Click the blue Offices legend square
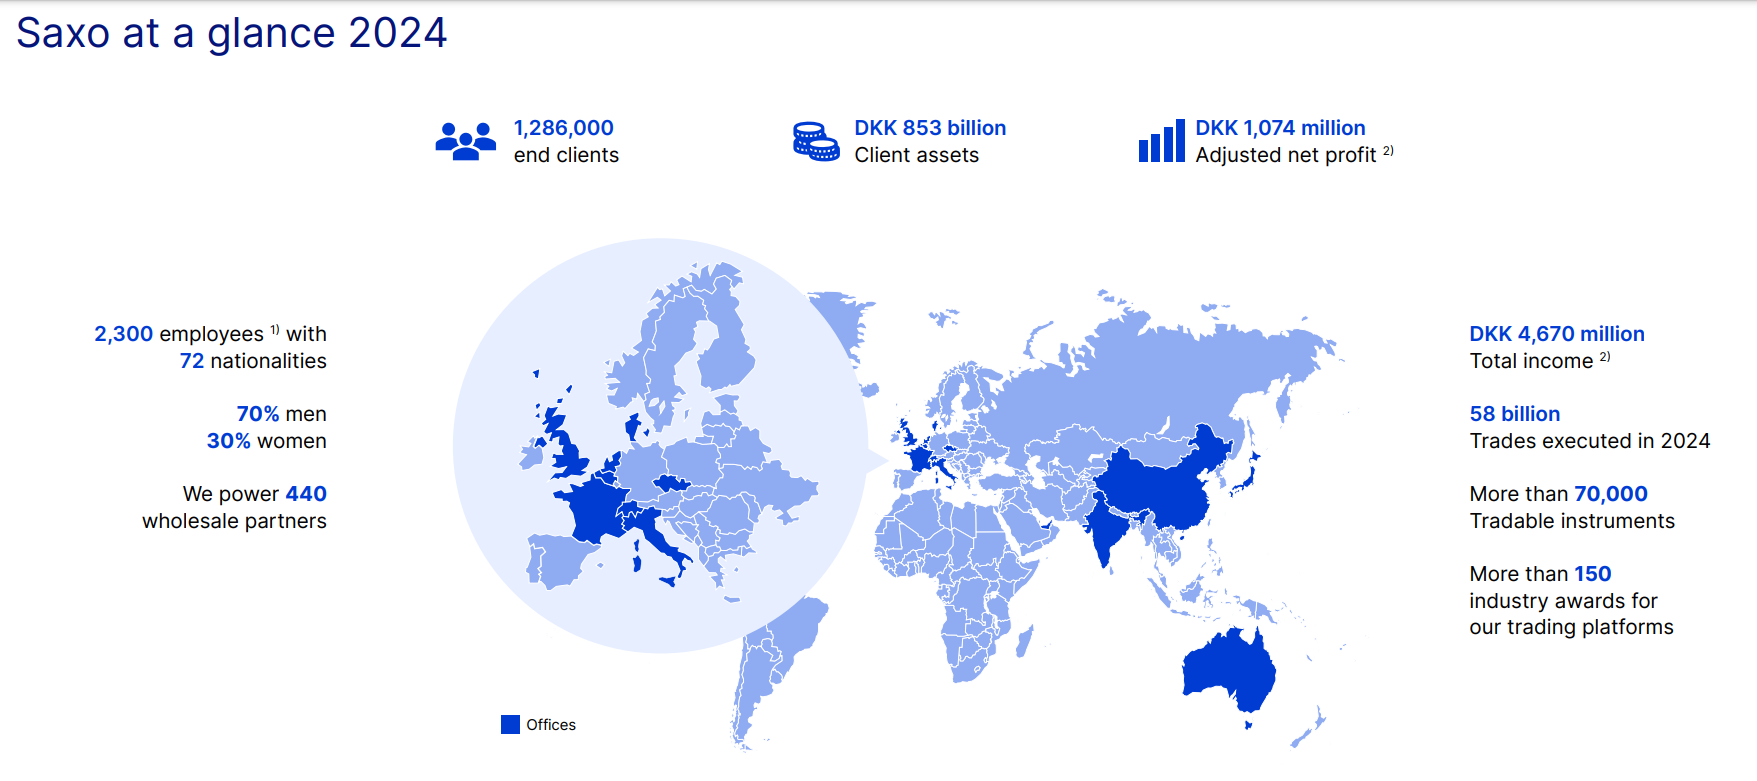 click(x=510, y=725)
